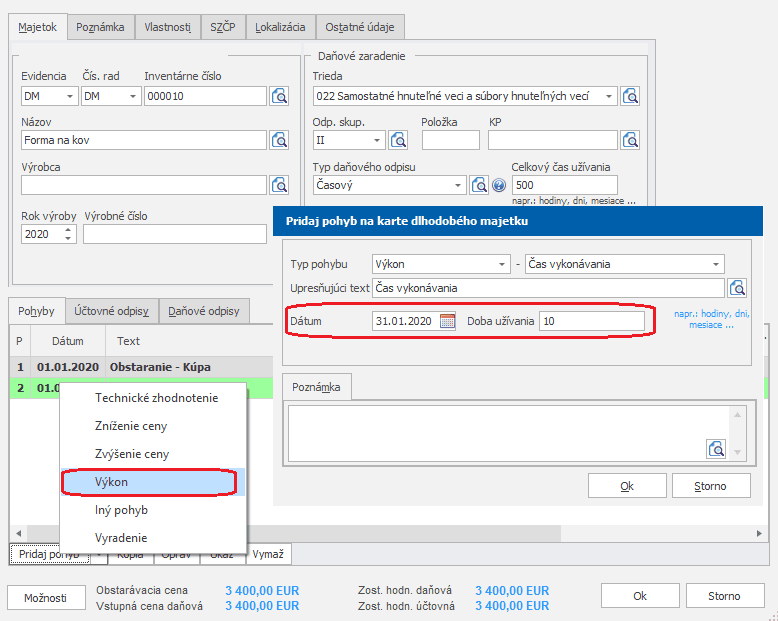Open lookup icon beside Odp. skup. field
Image resolution: width=778 pixels, height=621 pixels.
point(398,140)
